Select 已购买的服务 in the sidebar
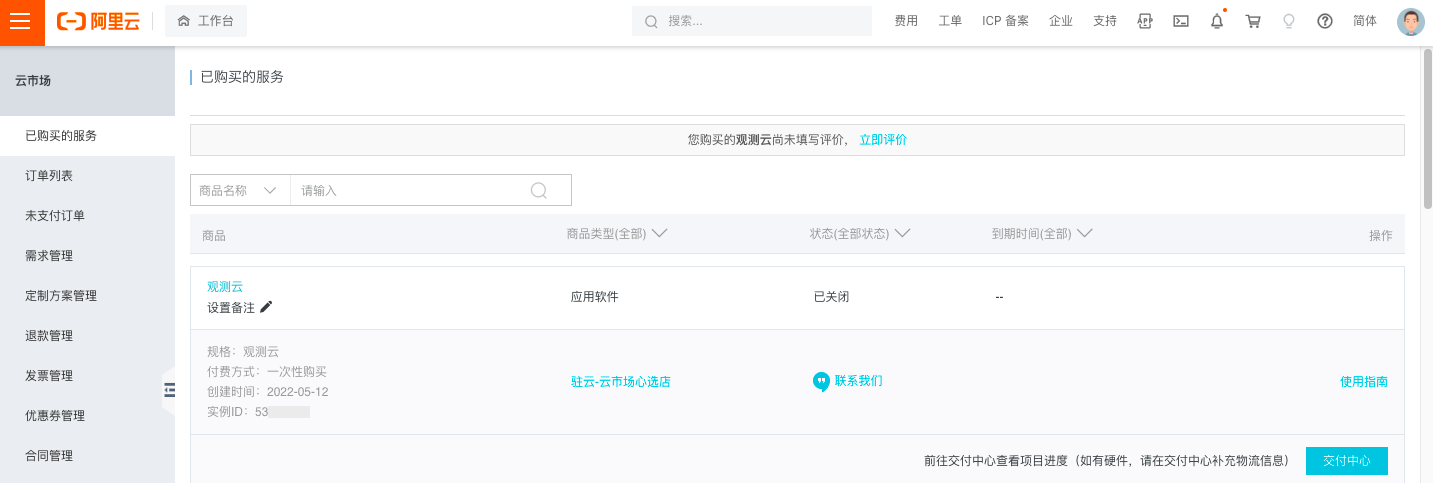The width and height of the screenshot is (1433, 483). (87, 136)
